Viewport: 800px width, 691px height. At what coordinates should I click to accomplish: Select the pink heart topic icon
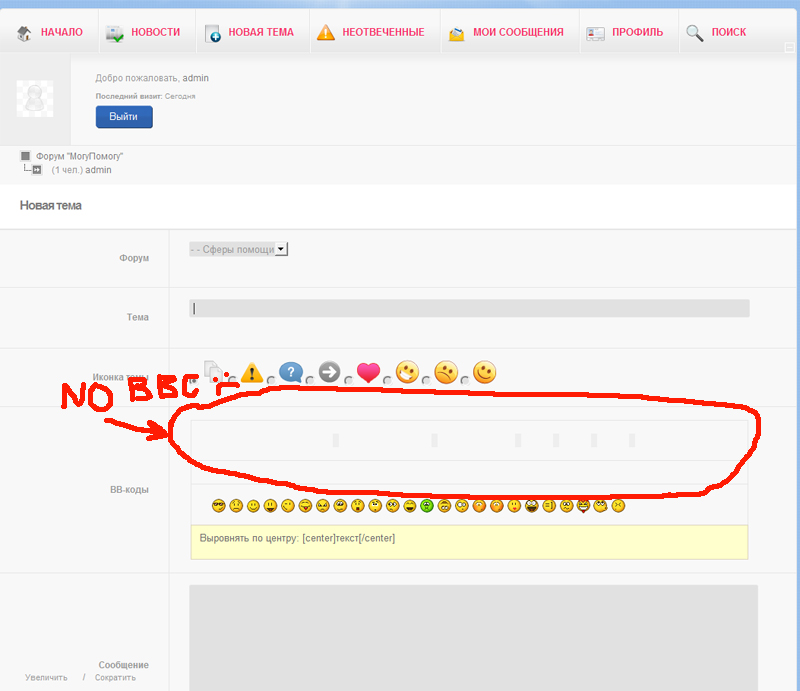click(369, 373)
